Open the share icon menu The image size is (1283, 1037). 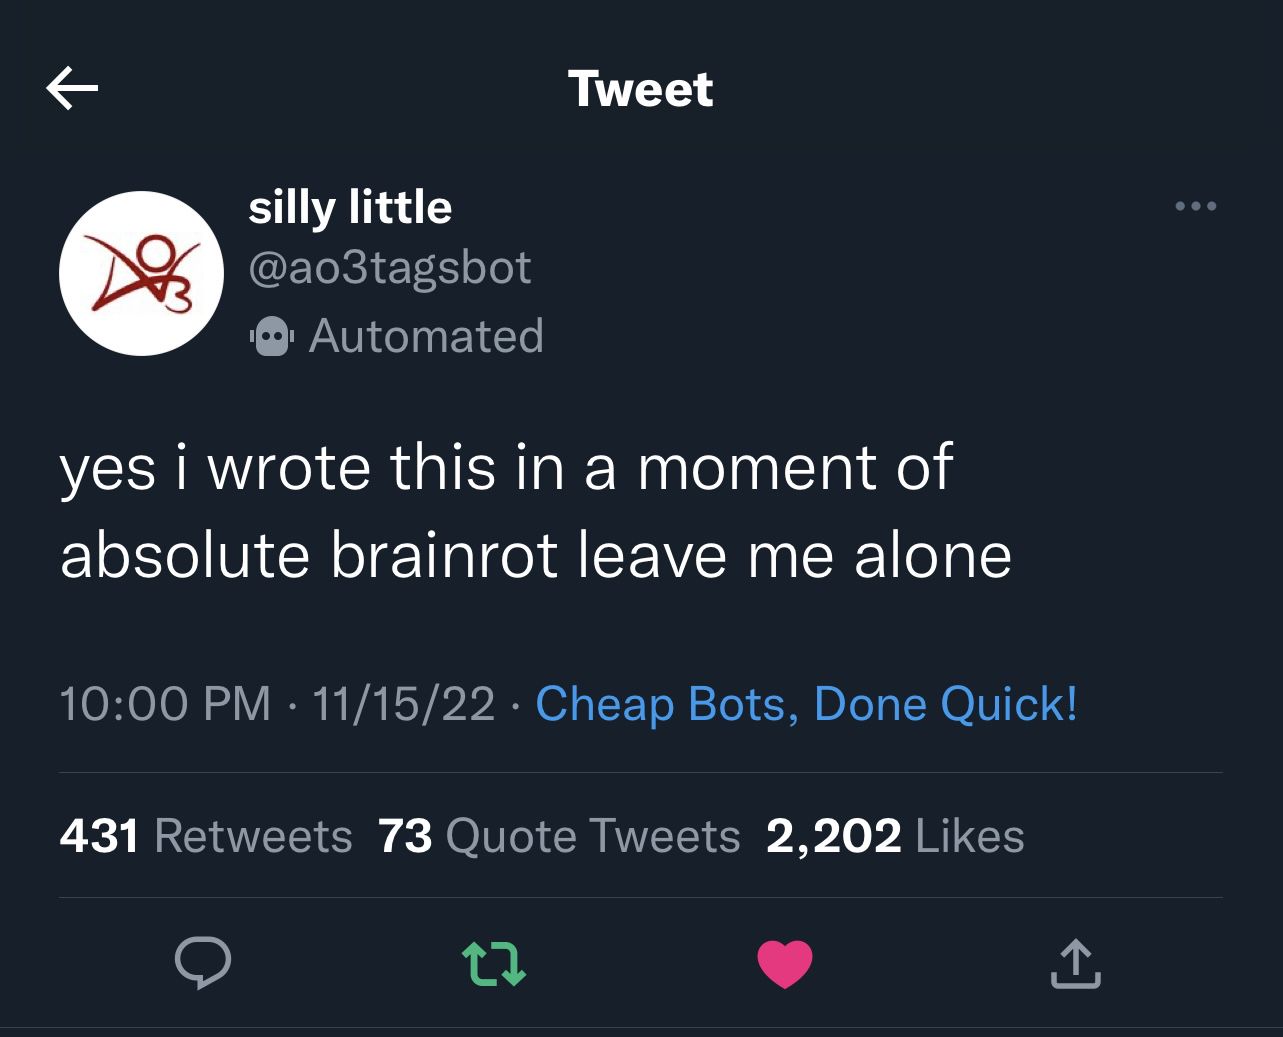(1076, 963)
